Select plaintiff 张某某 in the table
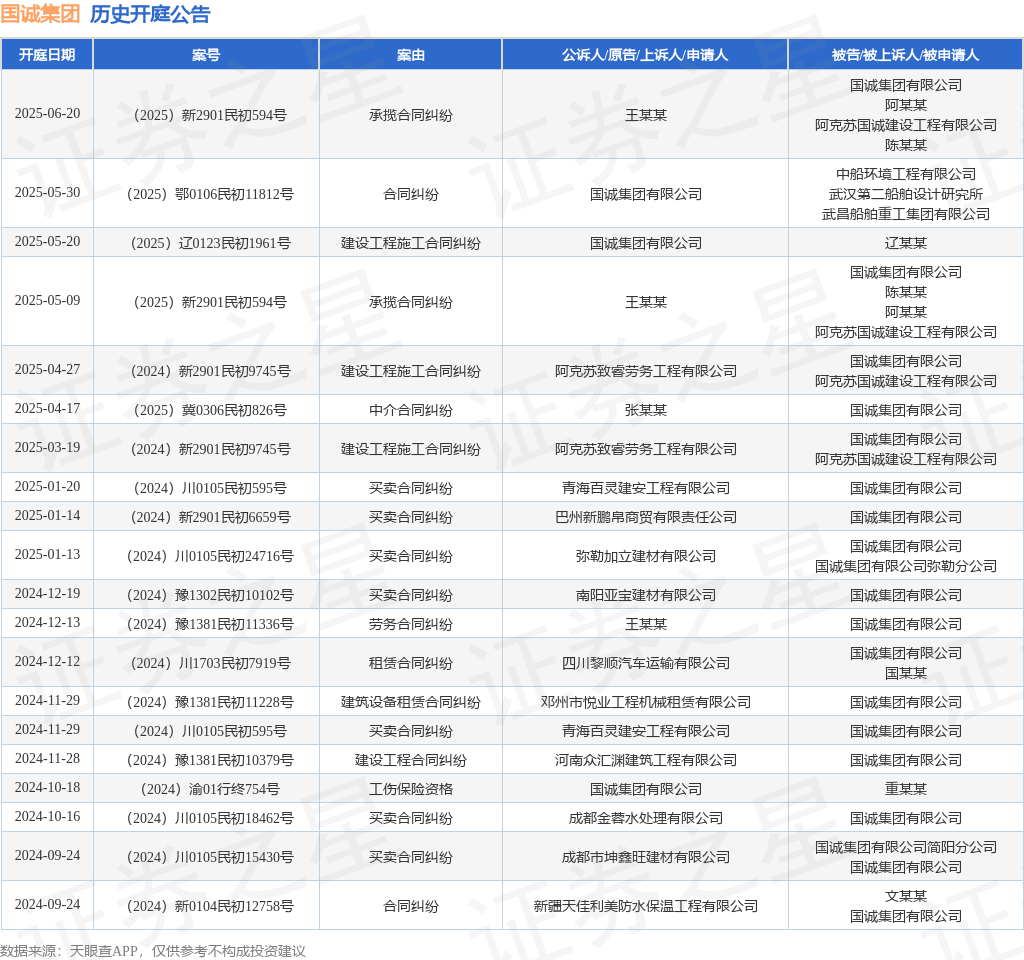The image size is (1024, 960). [645, 410]
